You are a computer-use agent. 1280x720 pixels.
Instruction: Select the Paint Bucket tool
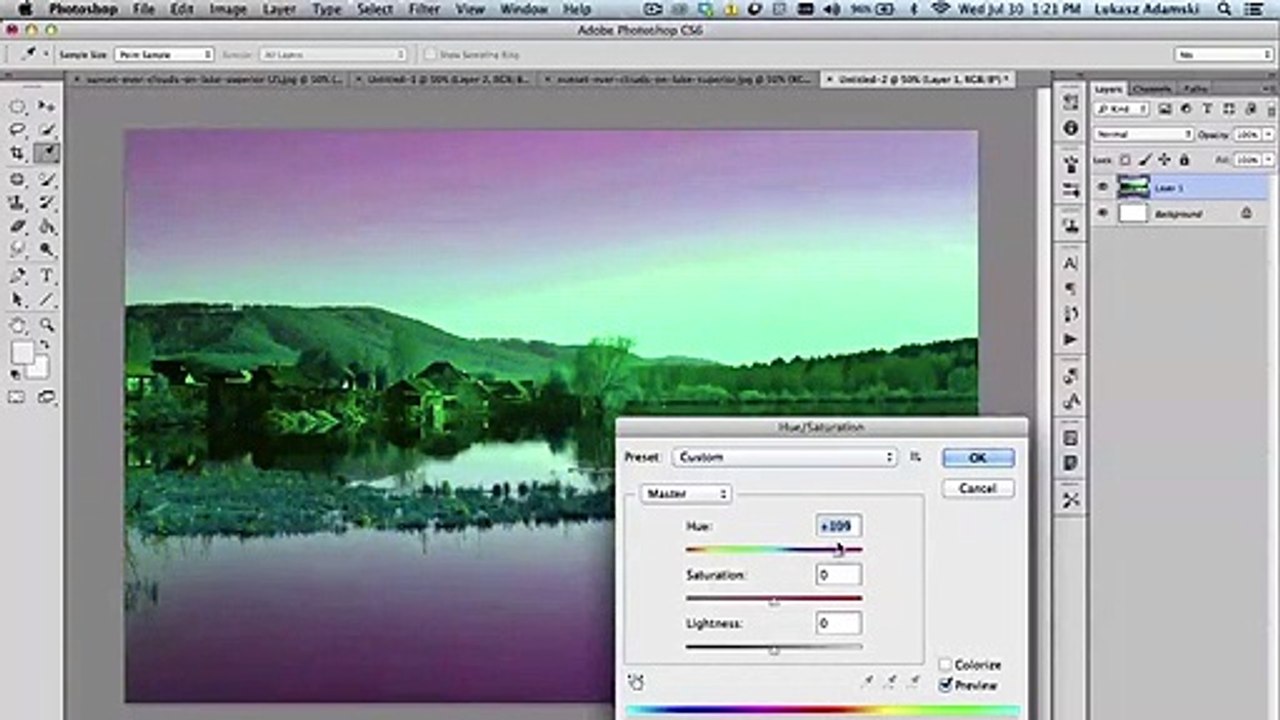tap(47, 227)
